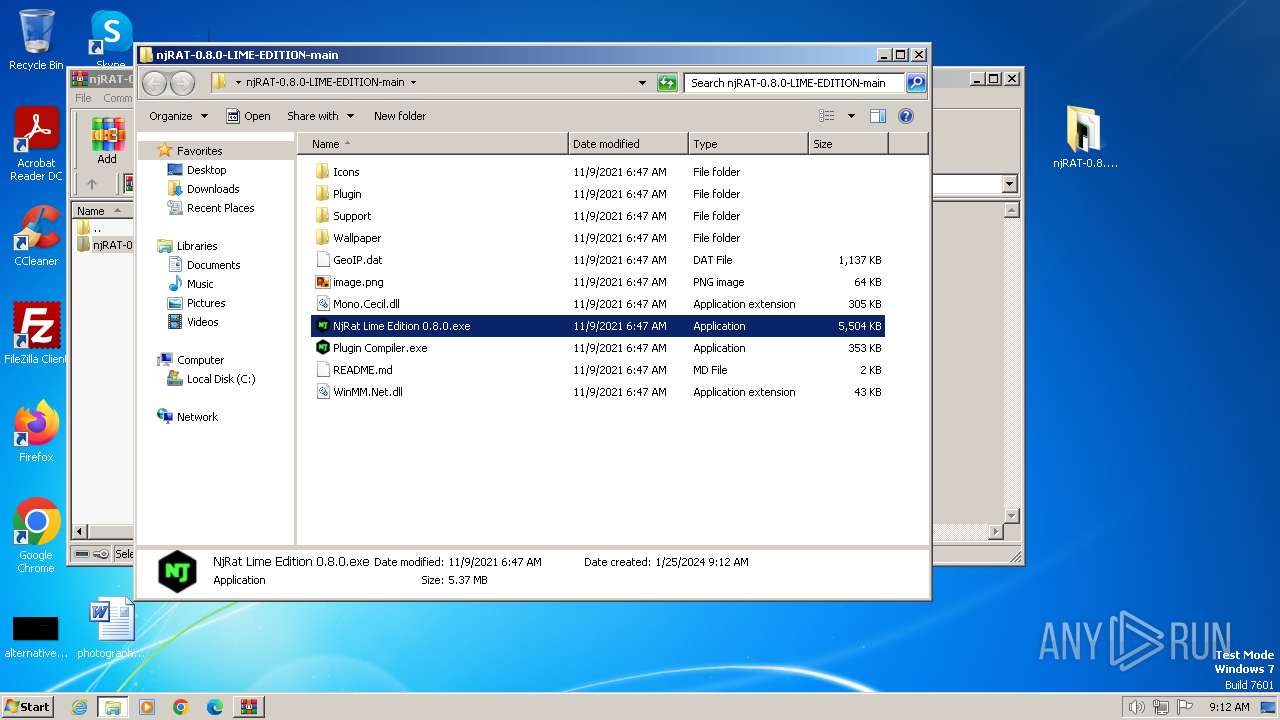Select the WinMM.Net.dll file icon

tap(322, 392)
